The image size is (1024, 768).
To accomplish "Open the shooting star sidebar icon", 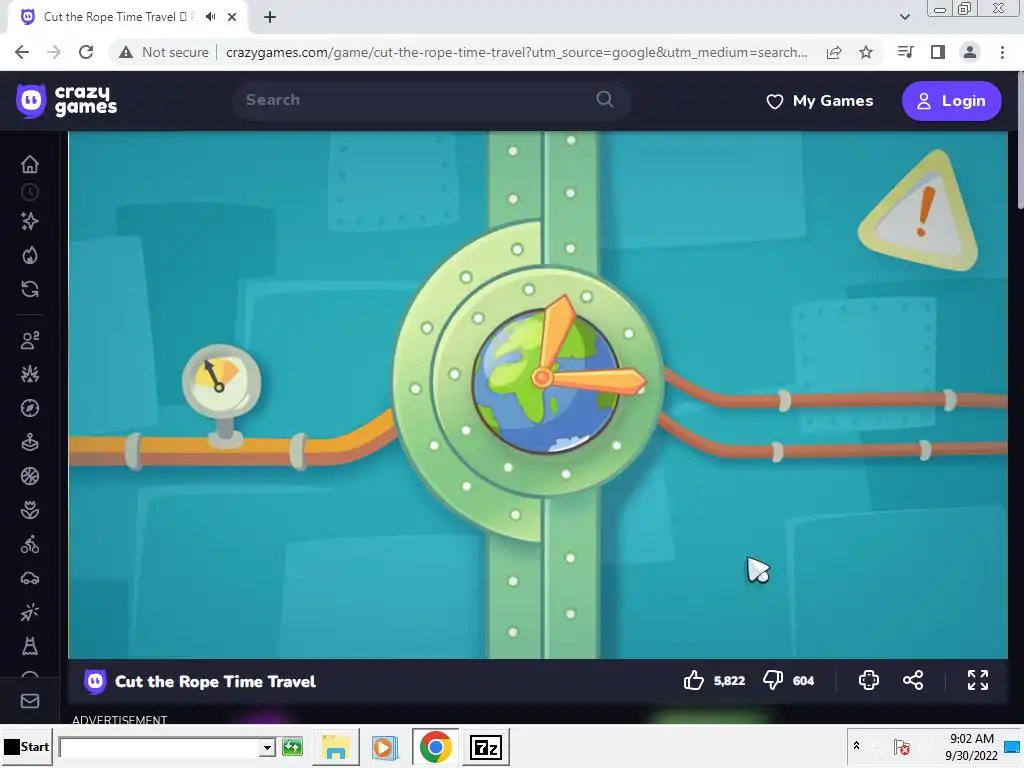I will [29, 612].
